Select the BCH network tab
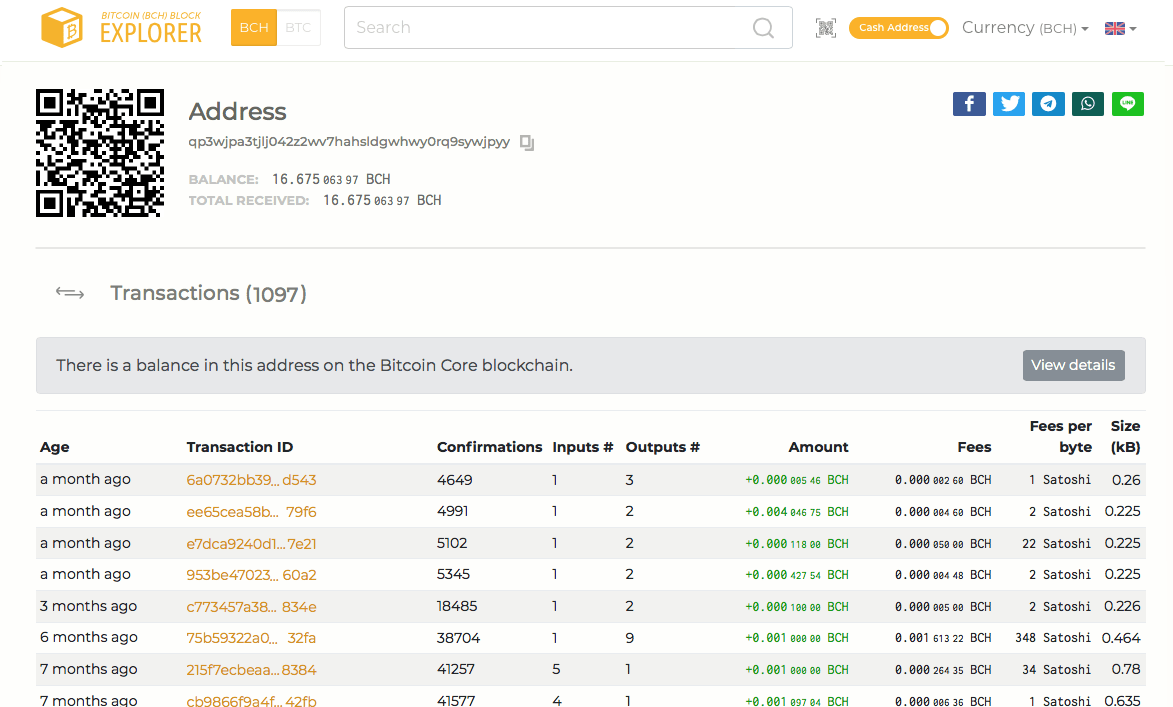Image resolution: width=1173 pixels, height=707 pixels. pos(253,27)
